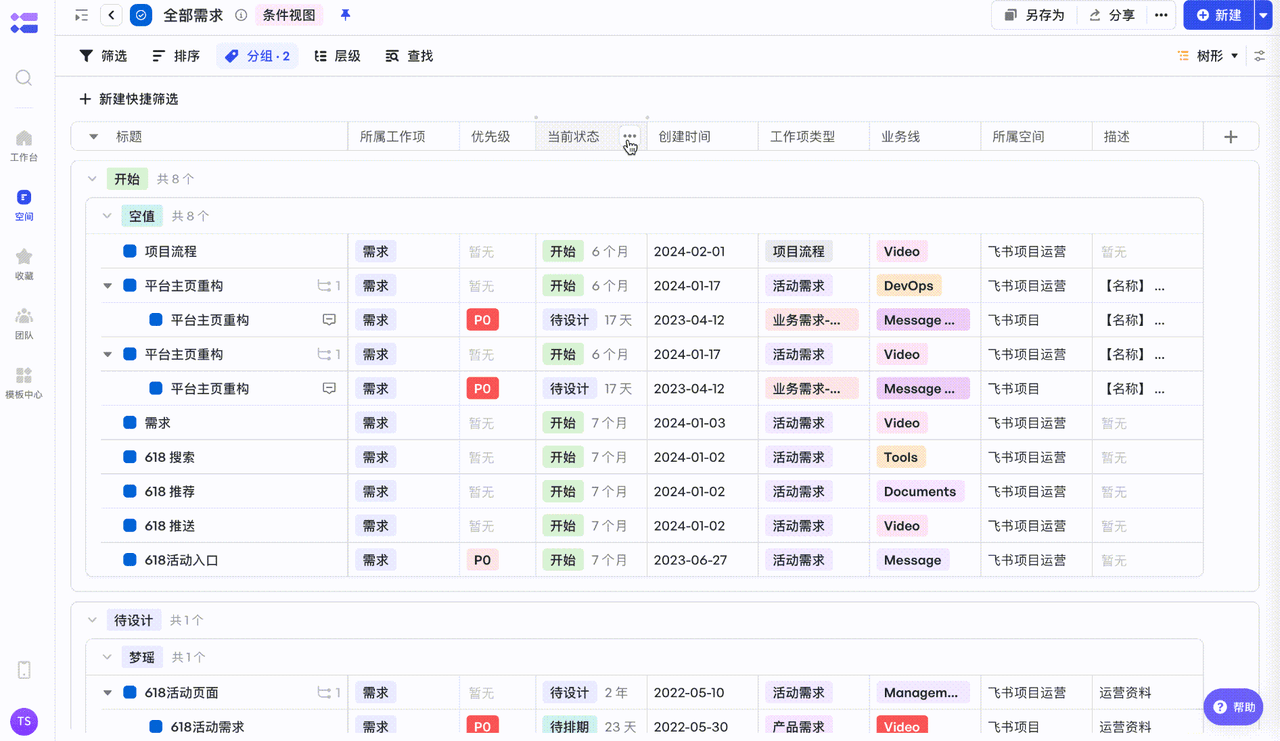Open the 树形 view mode dropdown
This screenshot has width=1280, height=741.
pos(1209,56)
